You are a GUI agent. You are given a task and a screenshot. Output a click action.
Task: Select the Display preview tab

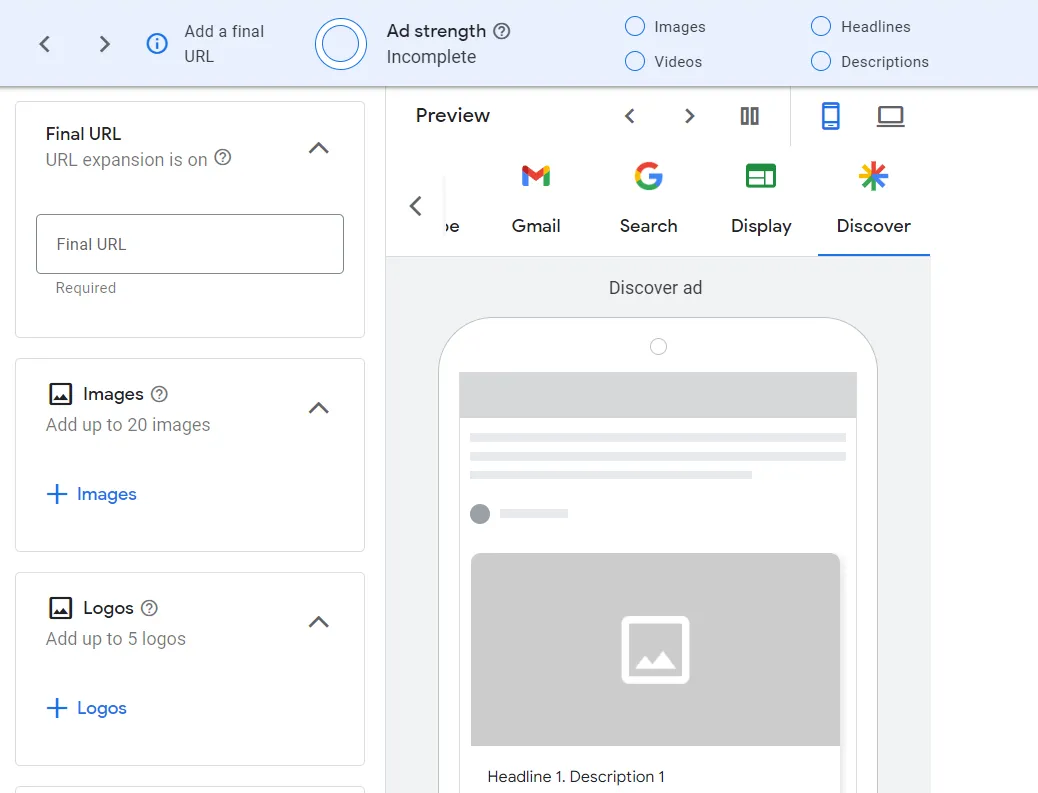pyautogui.click(x=761, y=199)
